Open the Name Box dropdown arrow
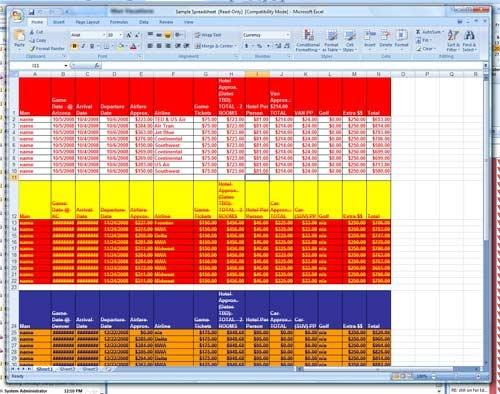Image resolution: width=500 pixels, height=394 pixels. (66, 66)
